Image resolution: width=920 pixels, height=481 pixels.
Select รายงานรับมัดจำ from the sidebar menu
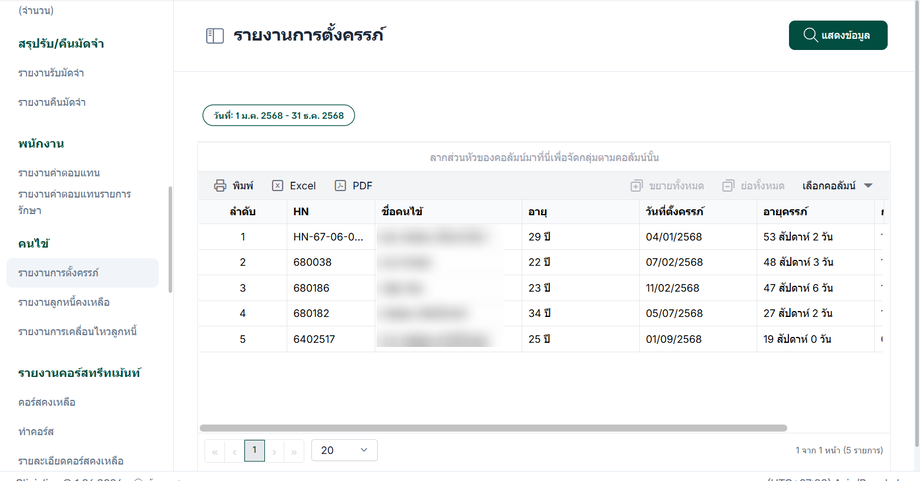51,73
